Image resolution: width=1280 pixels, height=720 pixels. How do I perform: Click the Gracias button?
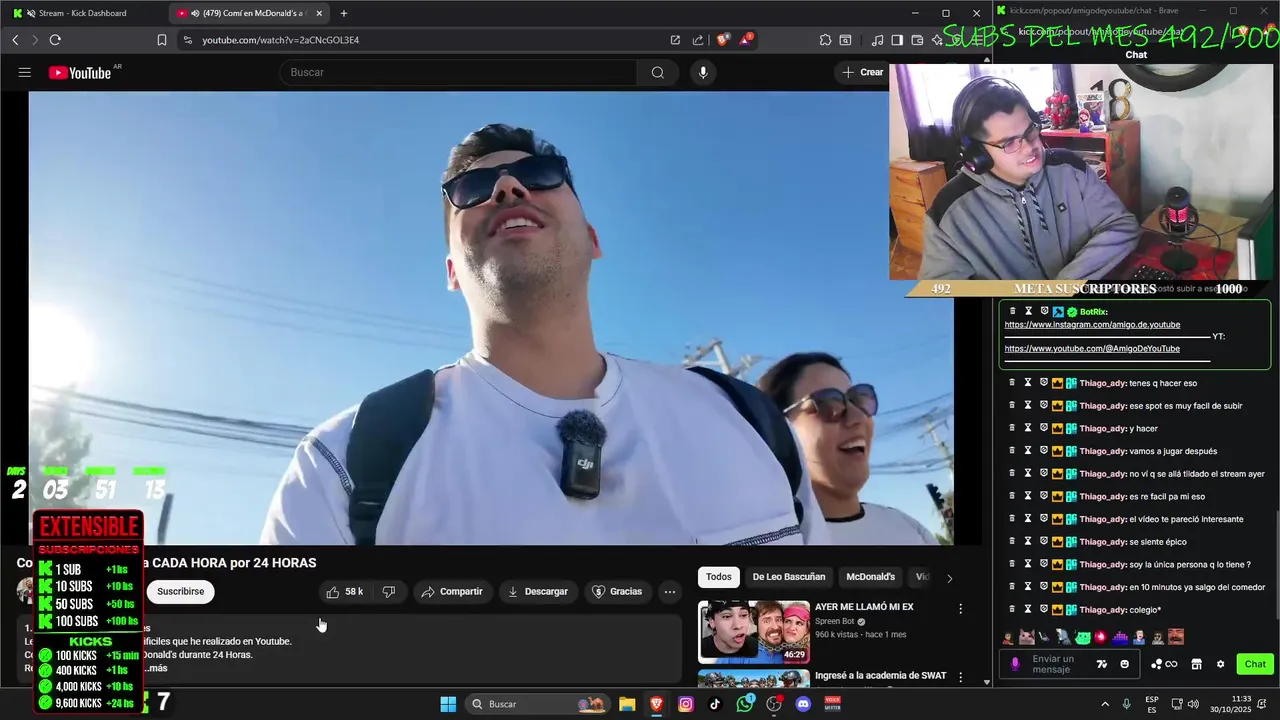616,592
